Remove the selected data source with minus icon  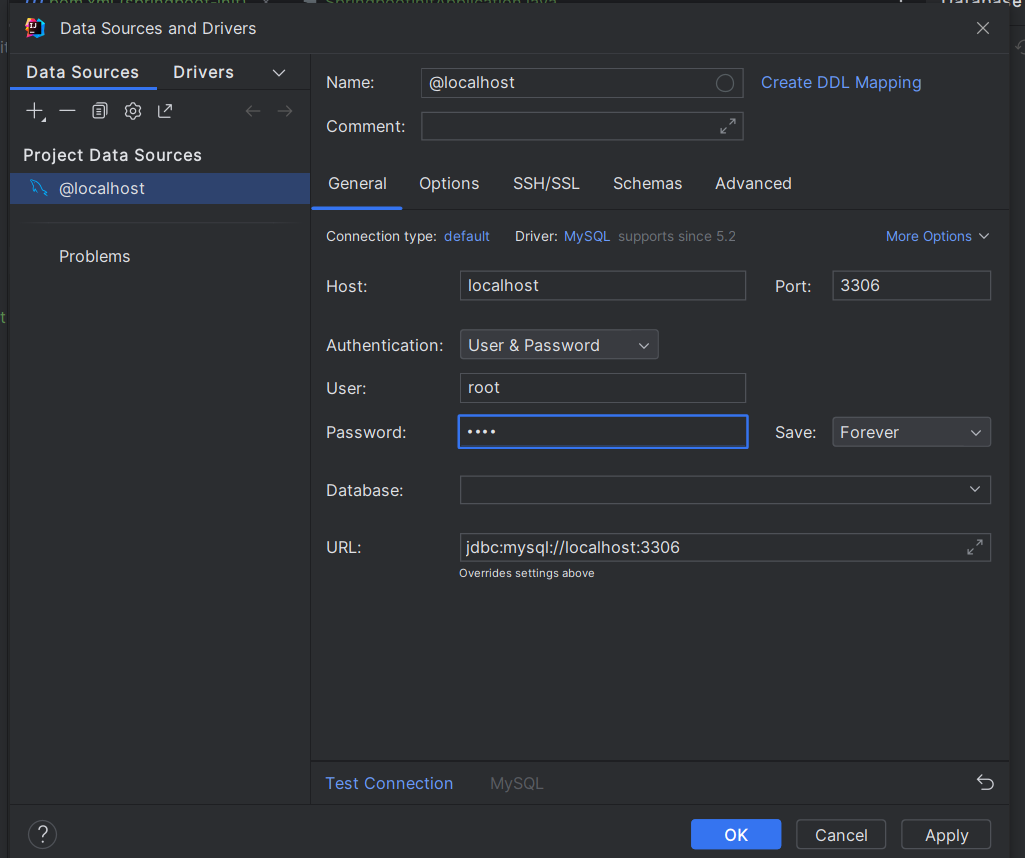(x=67, y=111)
